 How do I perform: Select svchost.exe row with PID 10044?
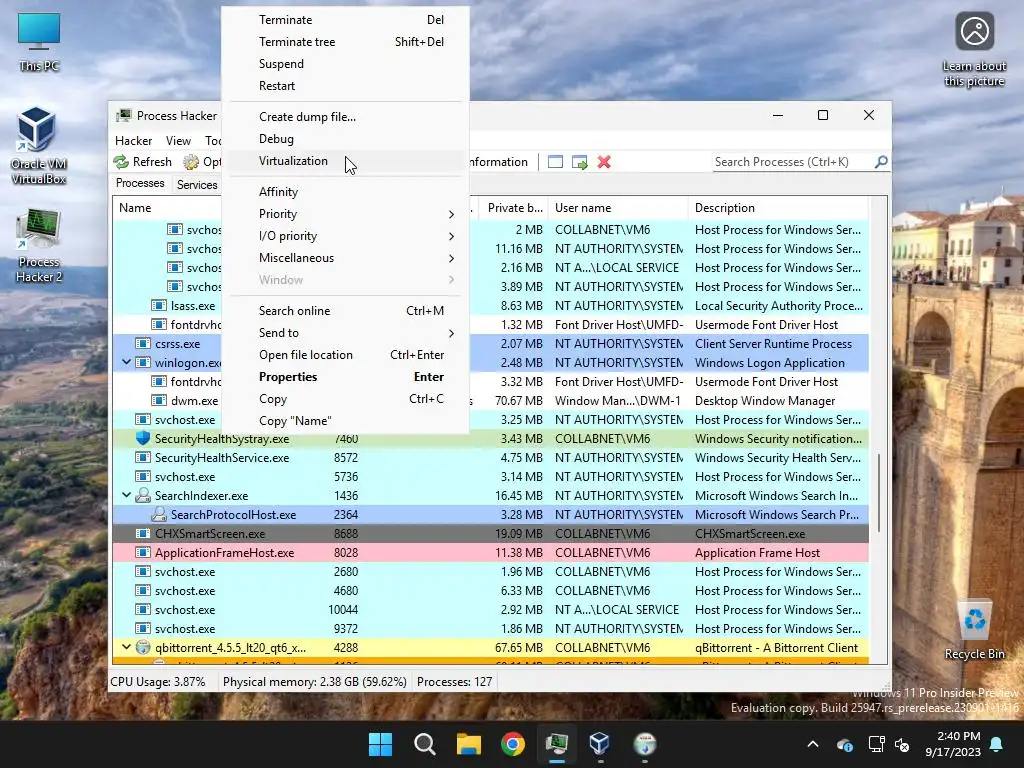click(490, 610)
